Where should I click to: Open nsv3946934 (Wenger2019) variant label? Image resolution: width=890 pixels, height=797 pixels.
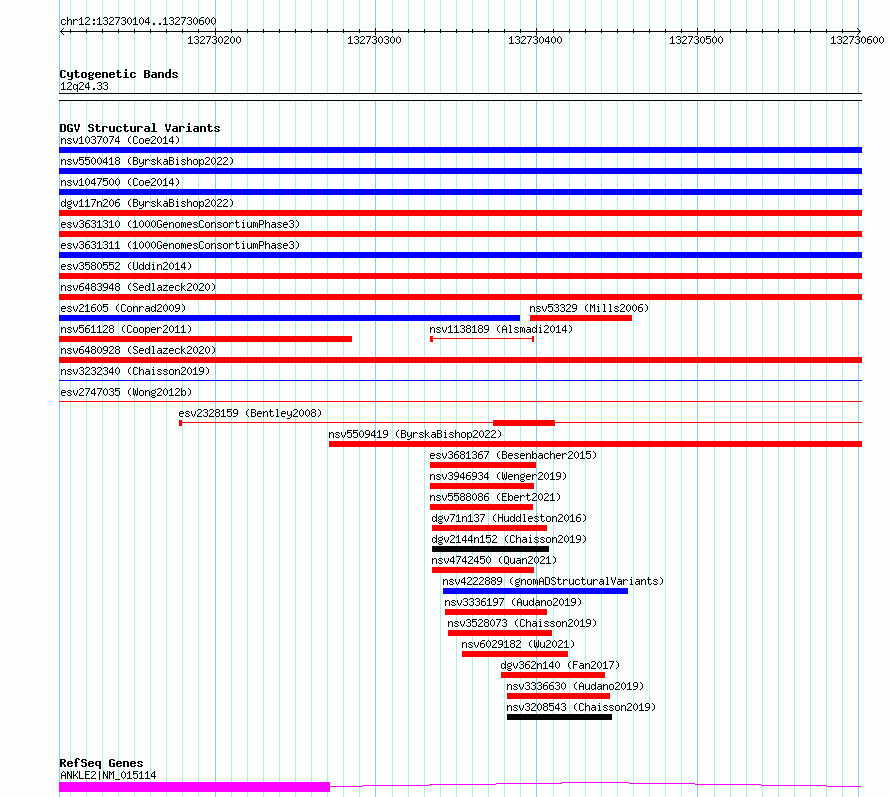tap(498, 476)
